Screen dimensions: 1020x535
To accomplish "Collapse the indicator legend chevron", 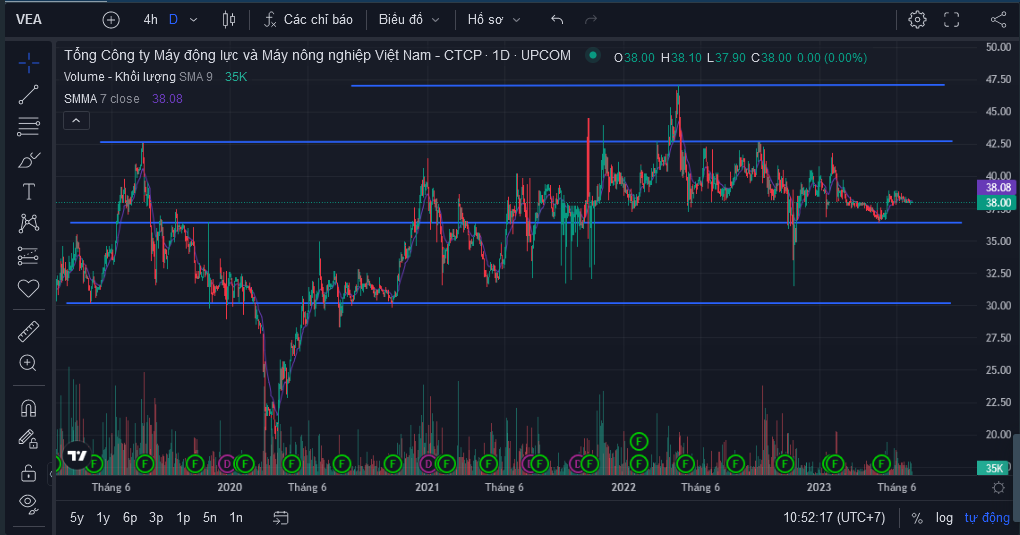I will click(76, 121).
